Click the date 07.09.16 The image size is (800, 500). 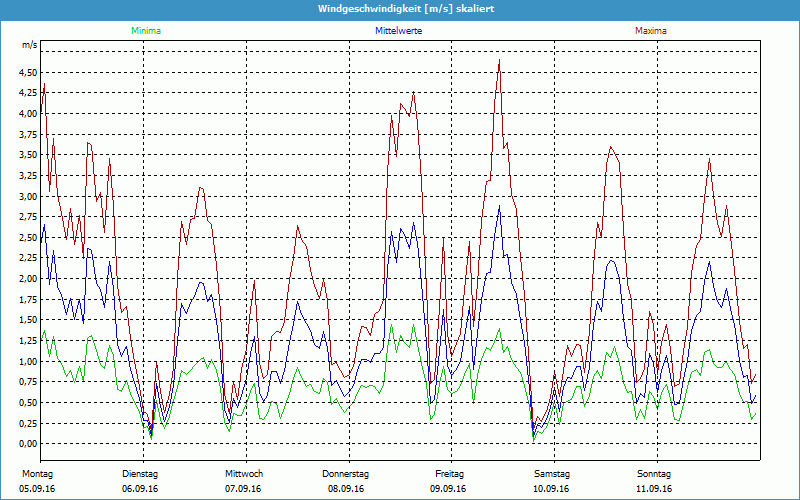pyautogui.click(x=243, y=489)
